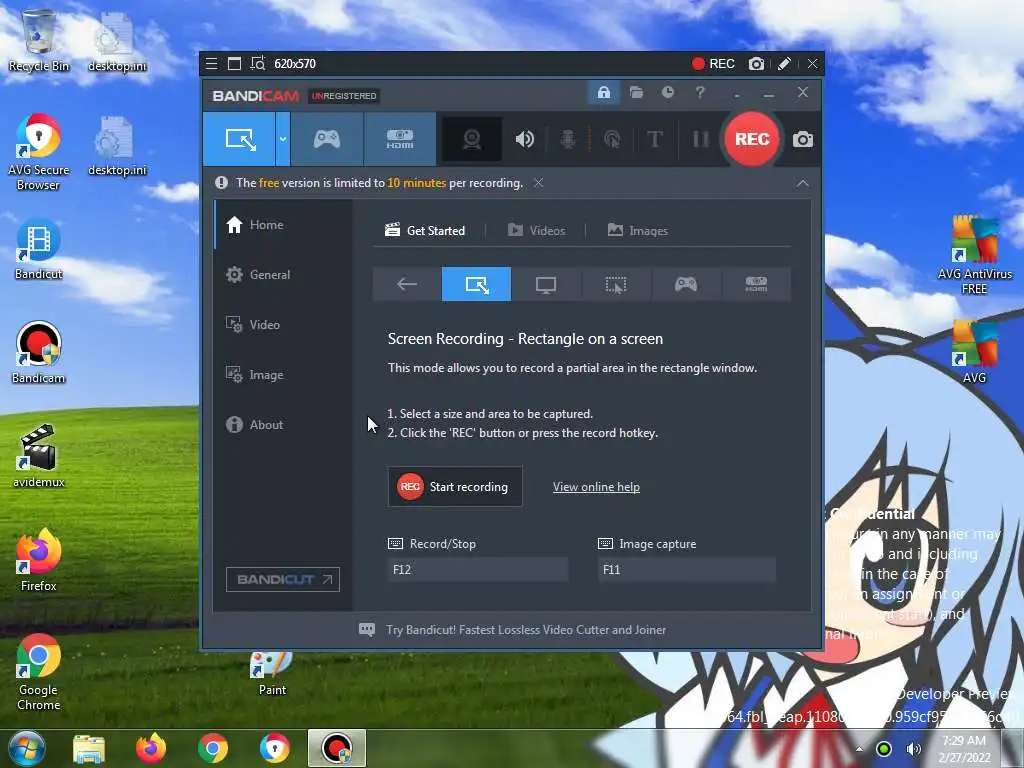Image resolution: width=1024 pixels, height=768 pixels.
Task: Open the BANDICUT link button
Action: tap(283, 579)
